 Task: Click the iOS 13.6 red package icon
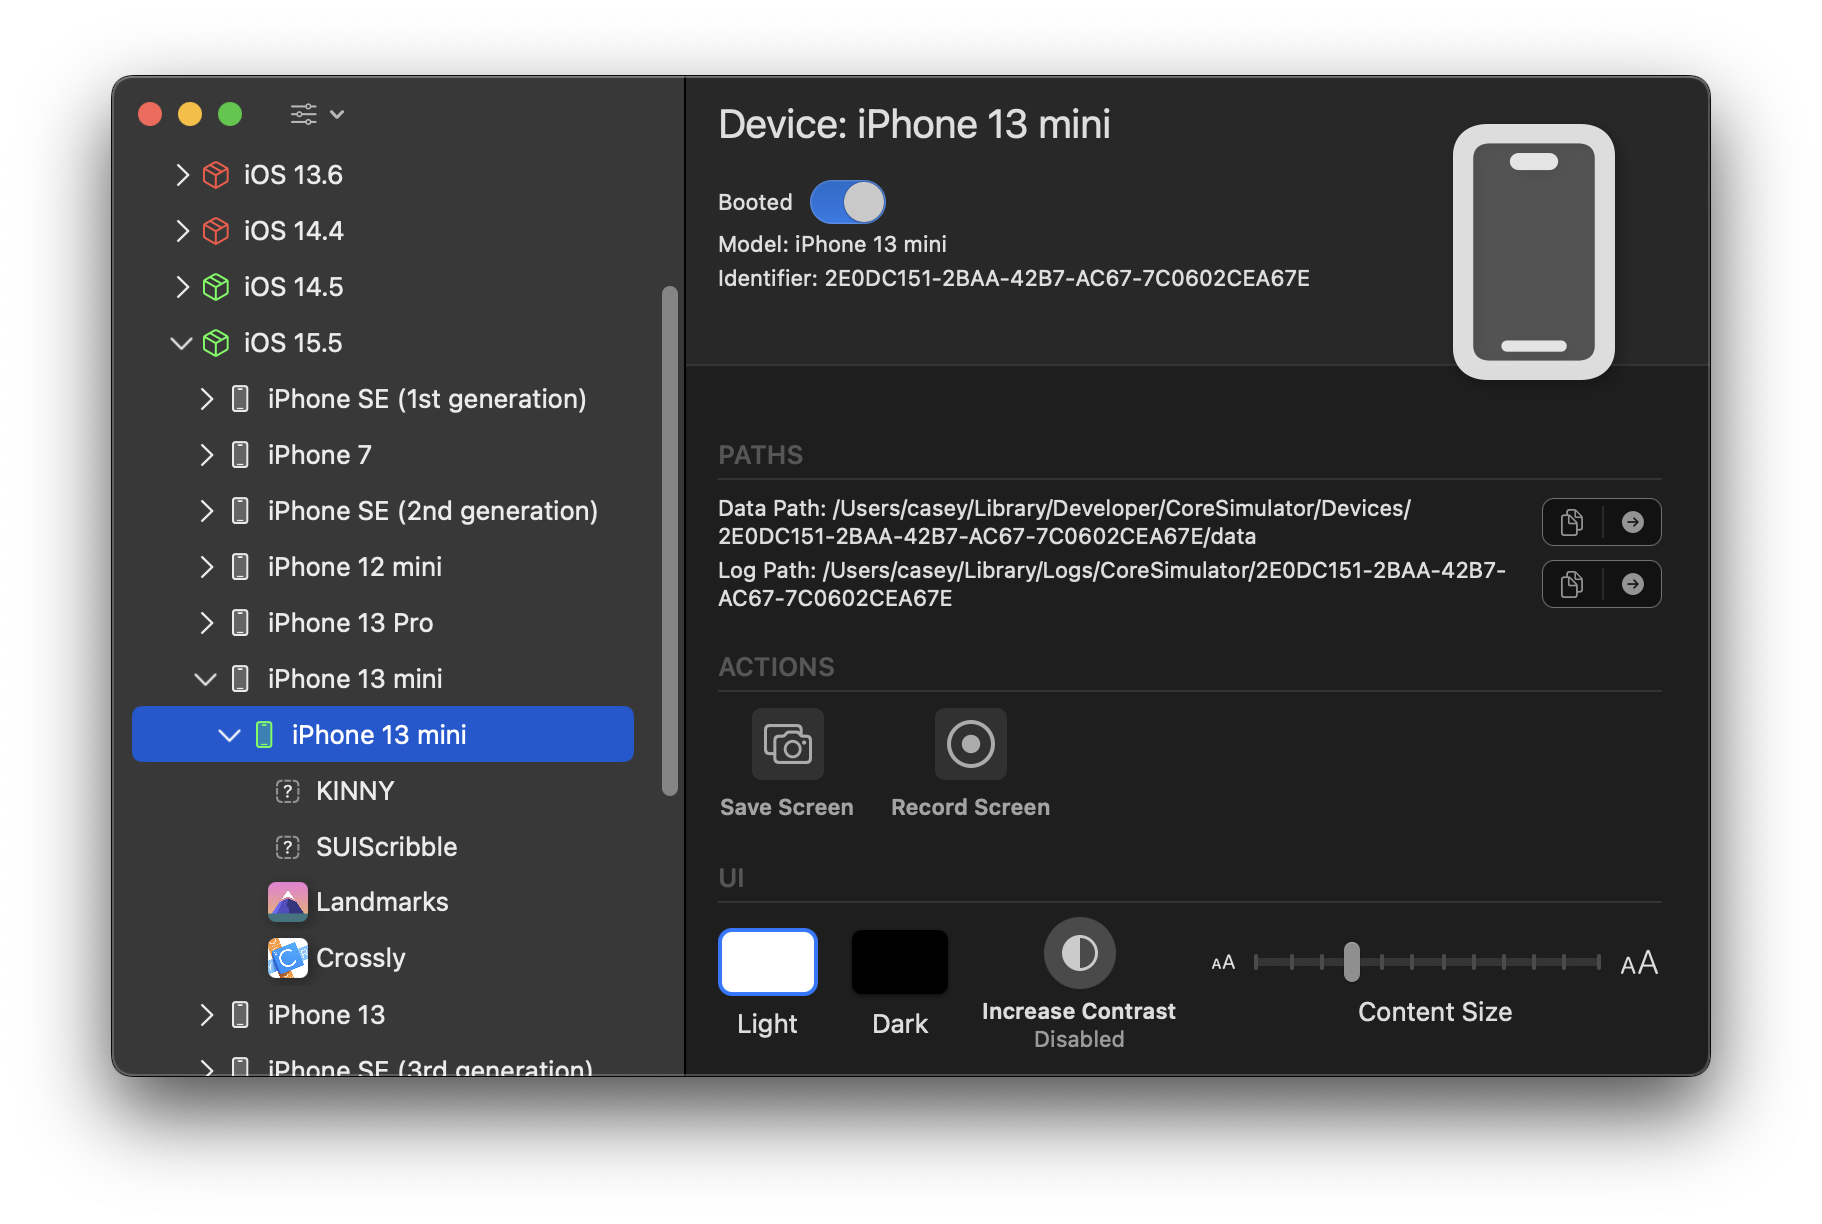click(x=216, y=175)
